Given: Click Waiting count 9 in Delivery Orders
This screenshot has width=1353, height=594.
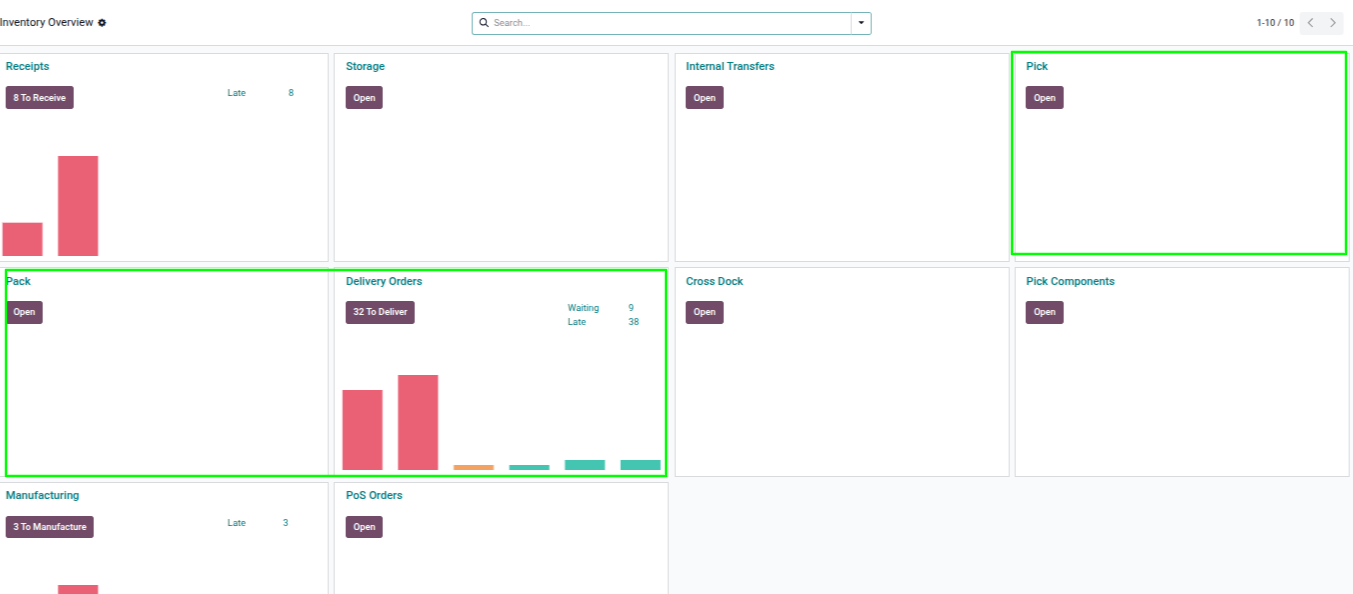Looking at the screenshot, I should pyautogui.click(x=631, y=308).
